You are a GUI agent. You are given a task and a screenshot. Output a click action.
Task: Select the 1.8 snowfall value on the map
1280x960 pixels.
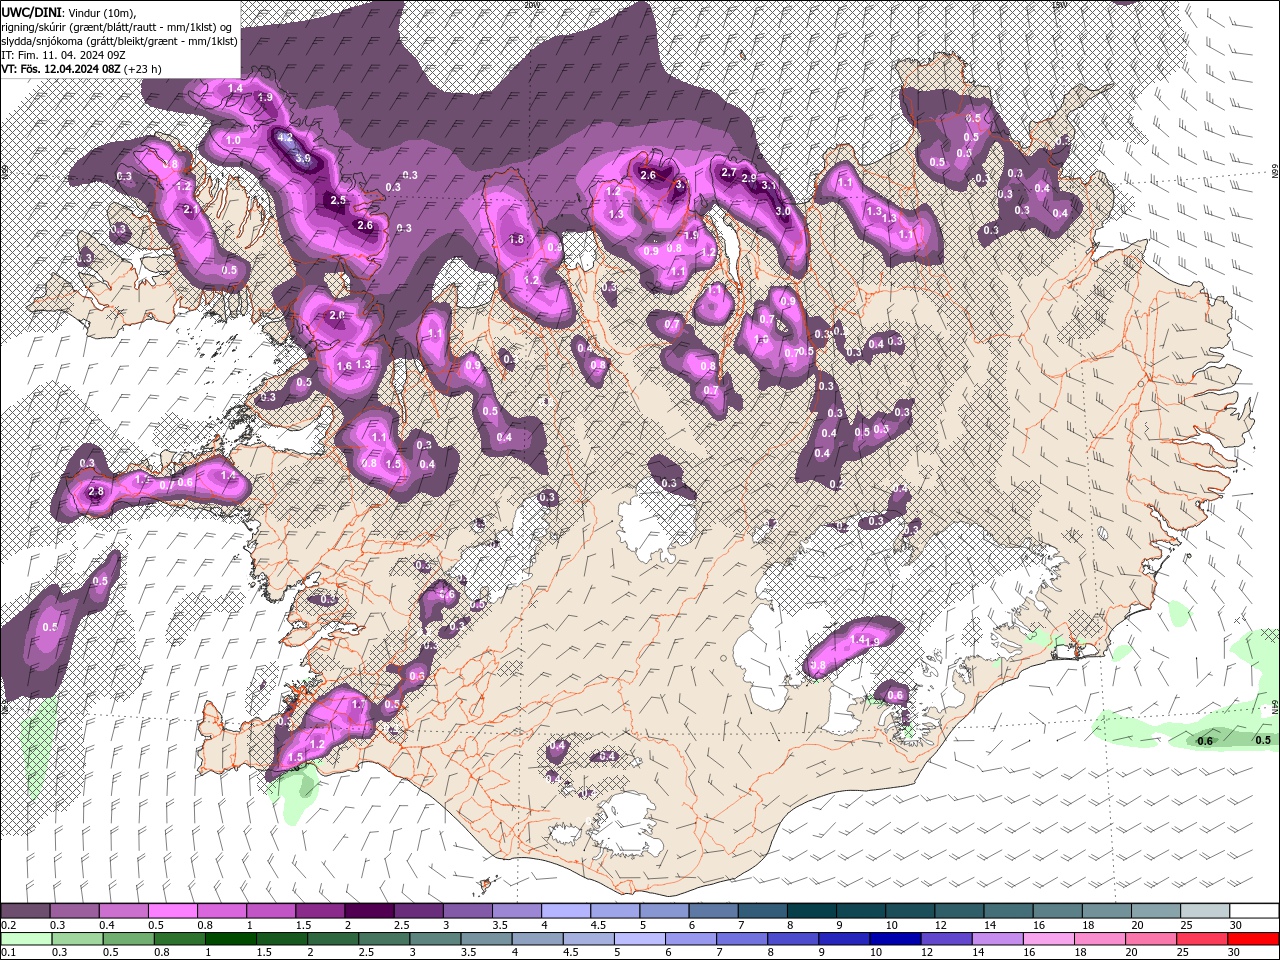point(517,239)
